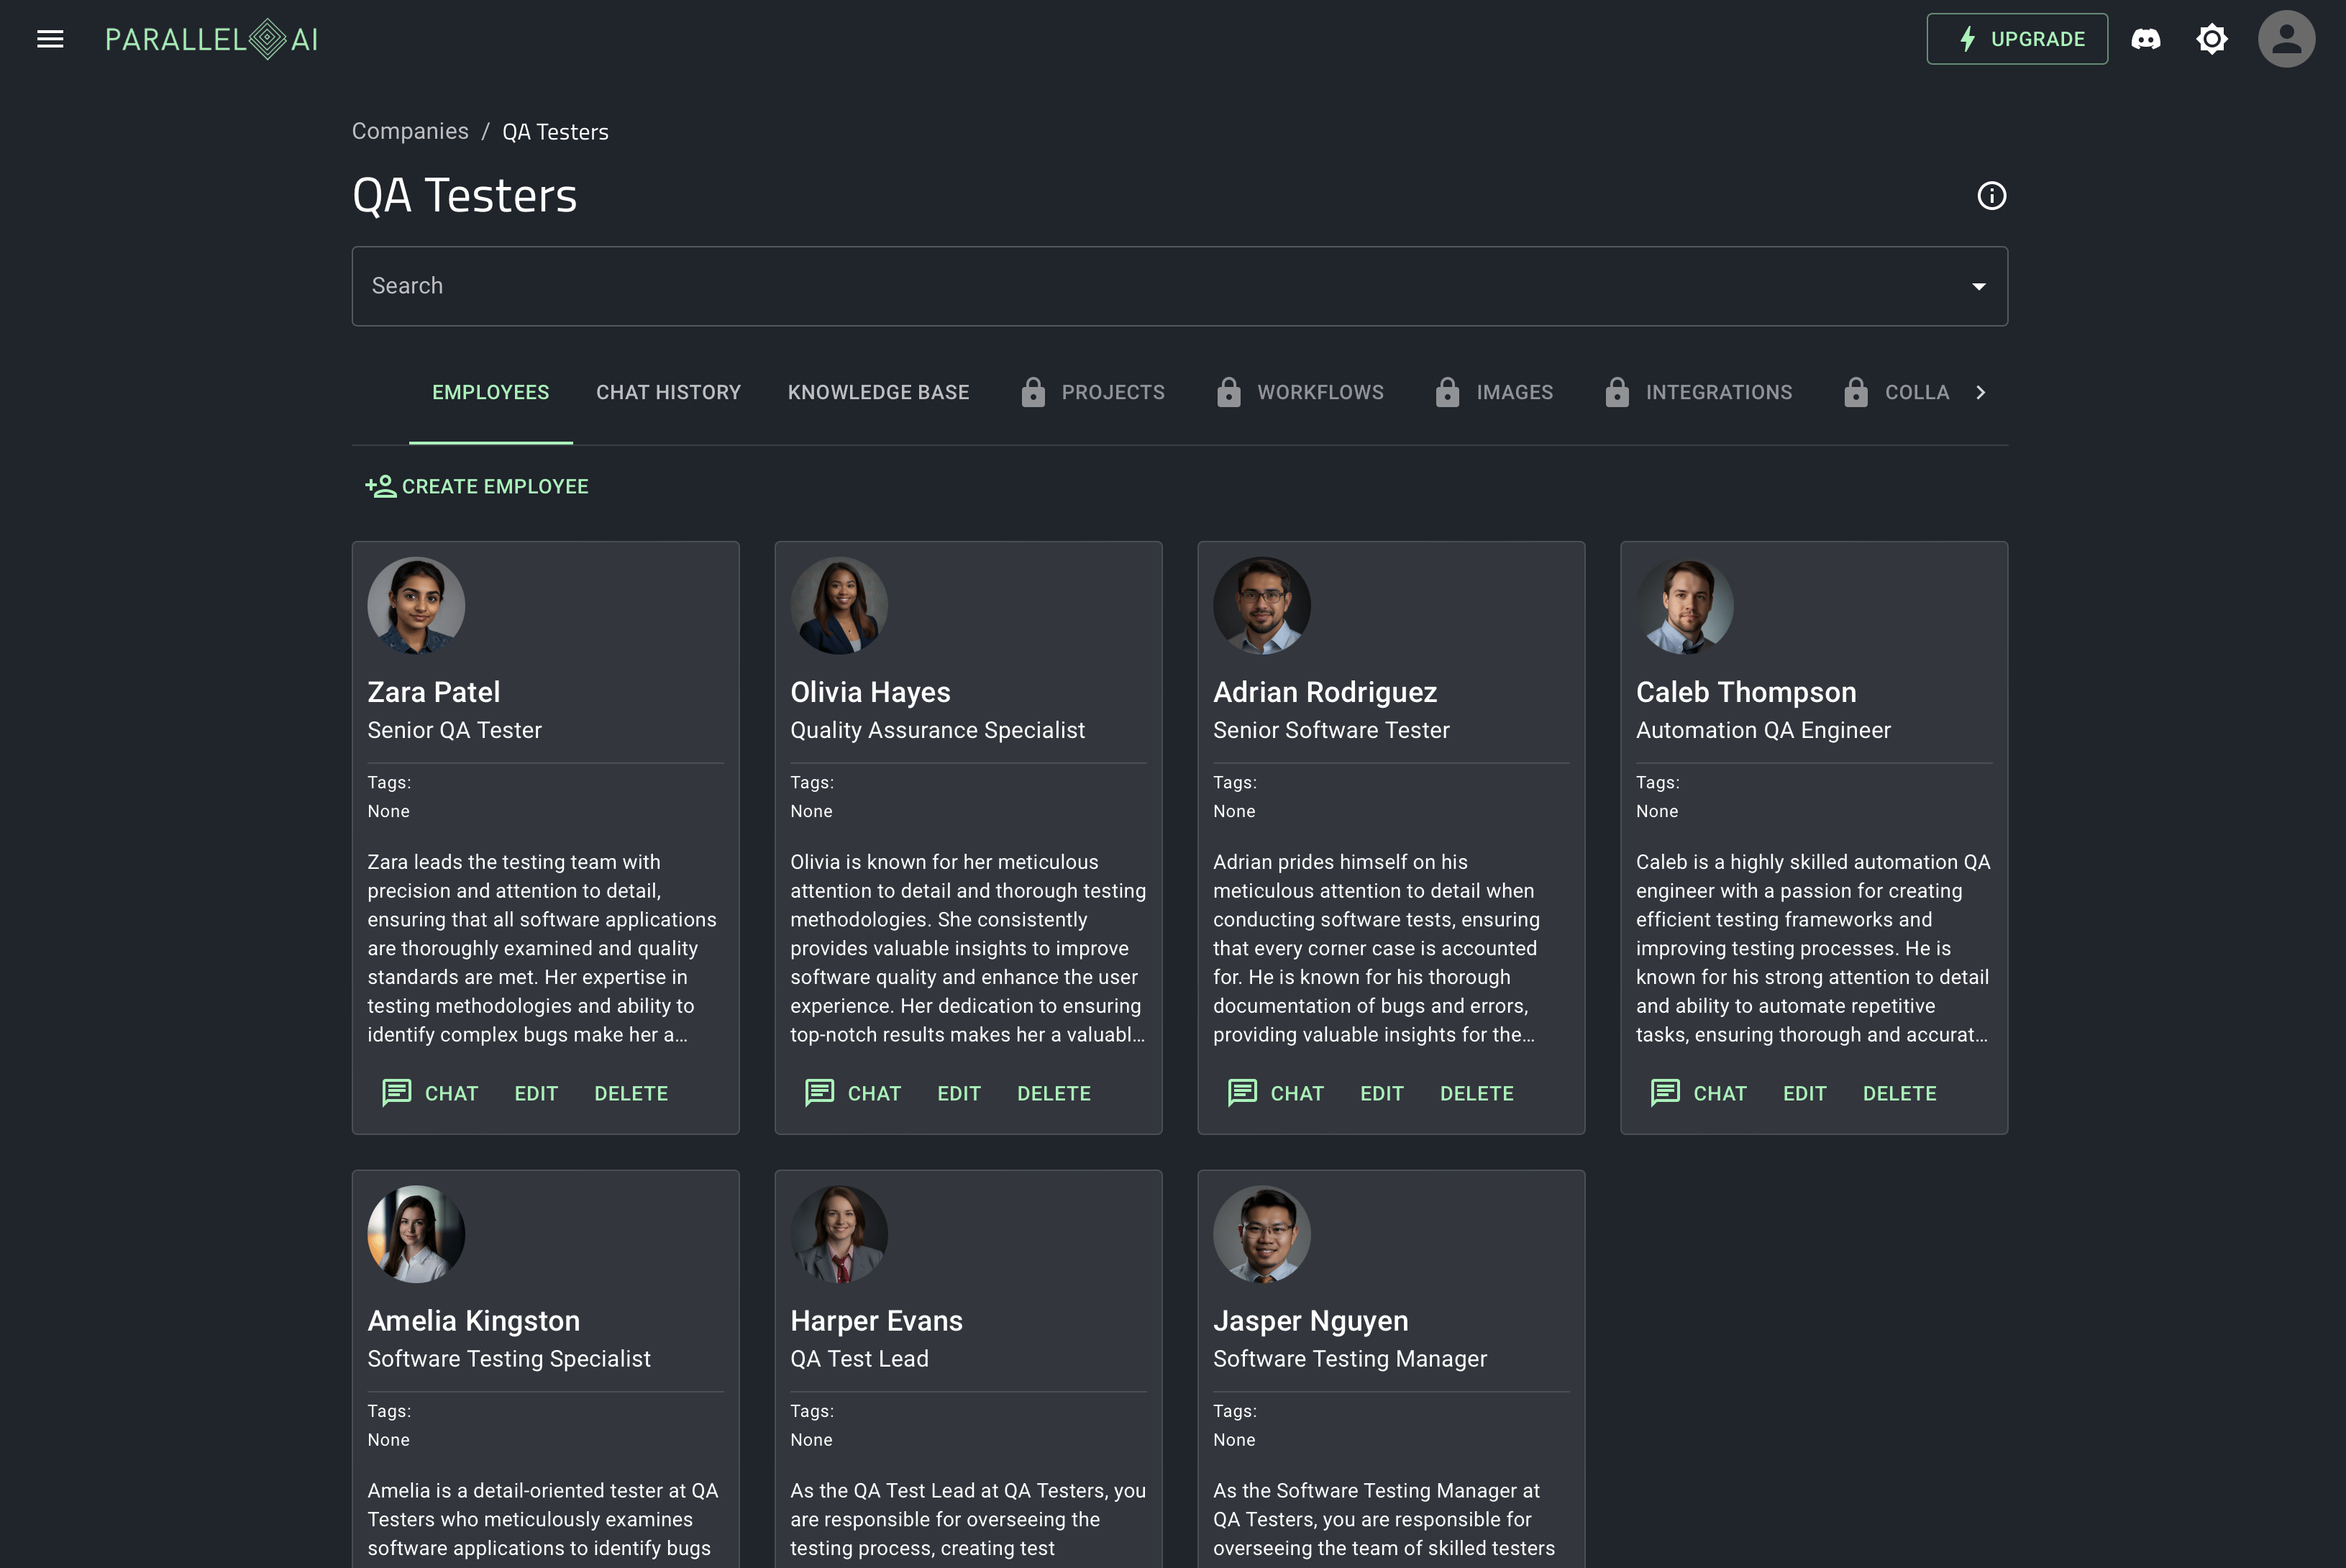
Task: Open the user account avatar menu
Action: [x=2286, y=39]
